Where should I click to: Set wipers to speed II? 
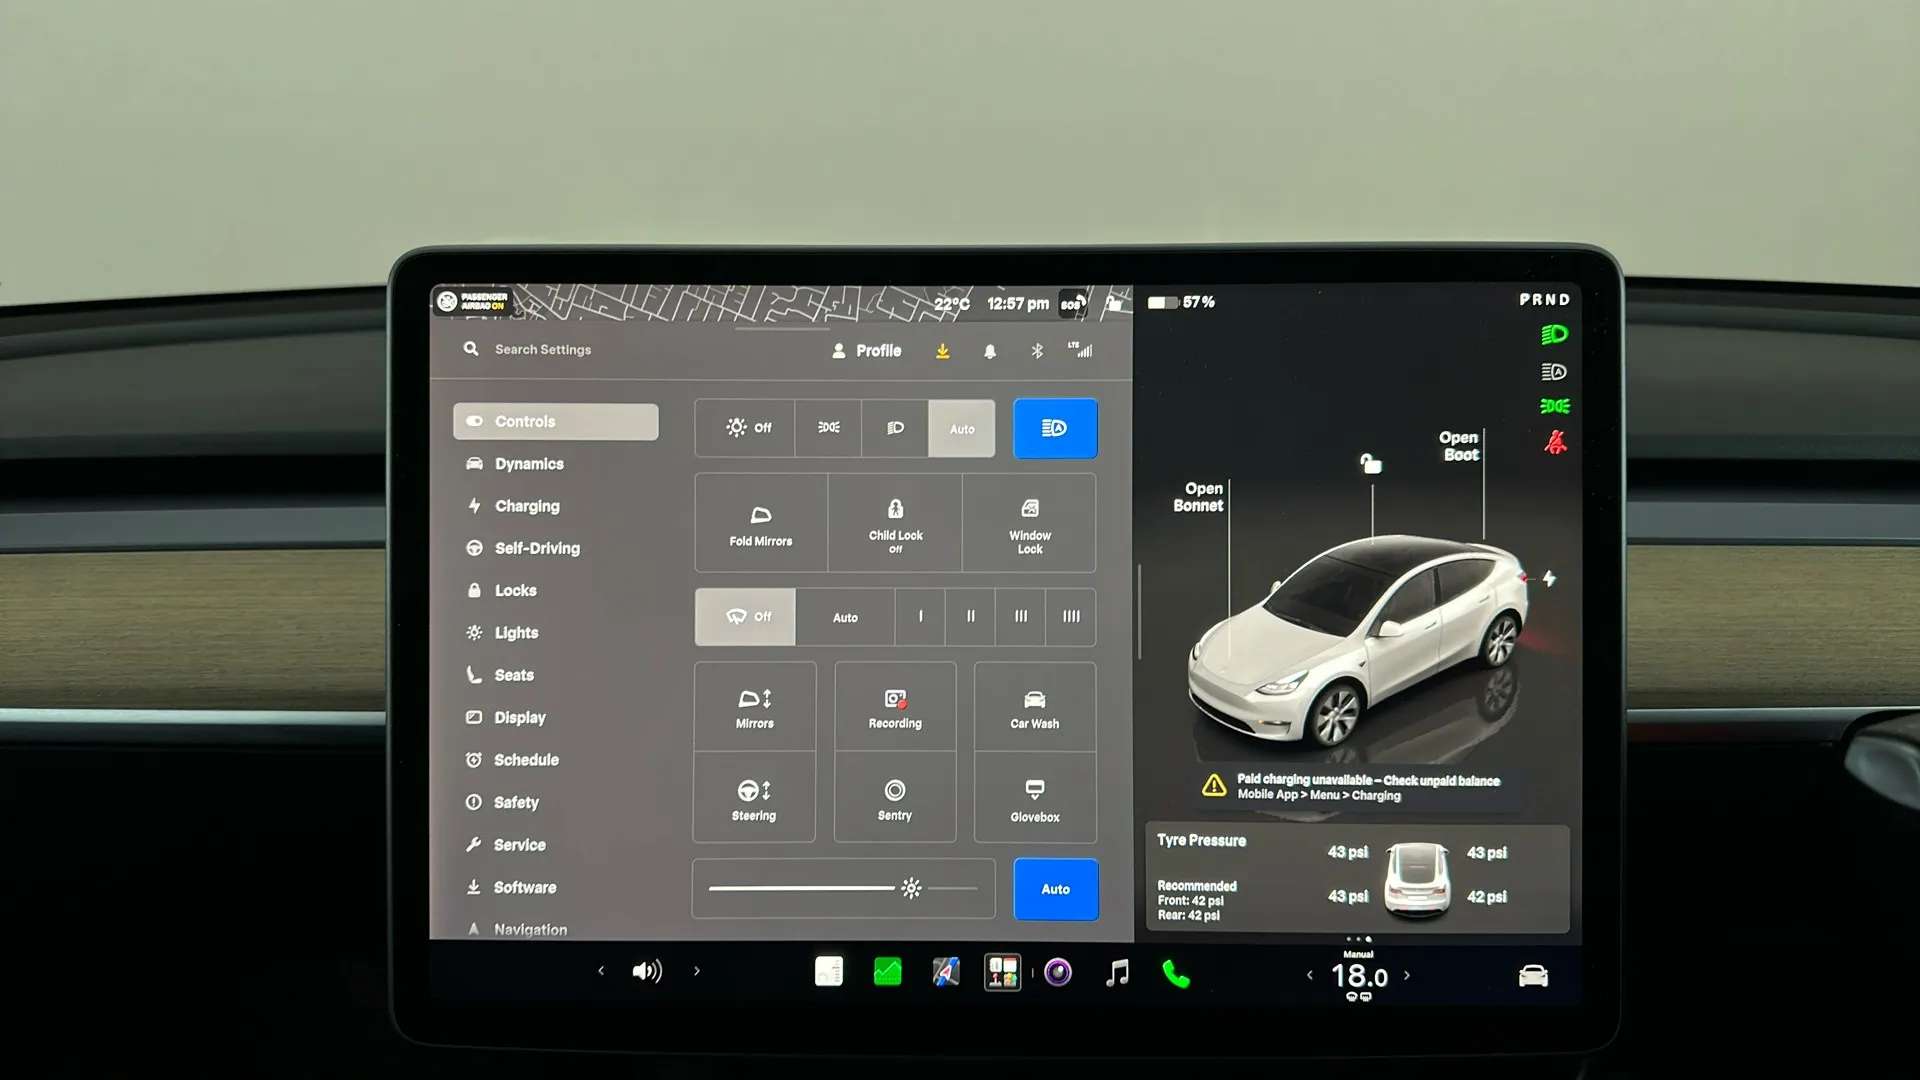click(x=970, y=617)
